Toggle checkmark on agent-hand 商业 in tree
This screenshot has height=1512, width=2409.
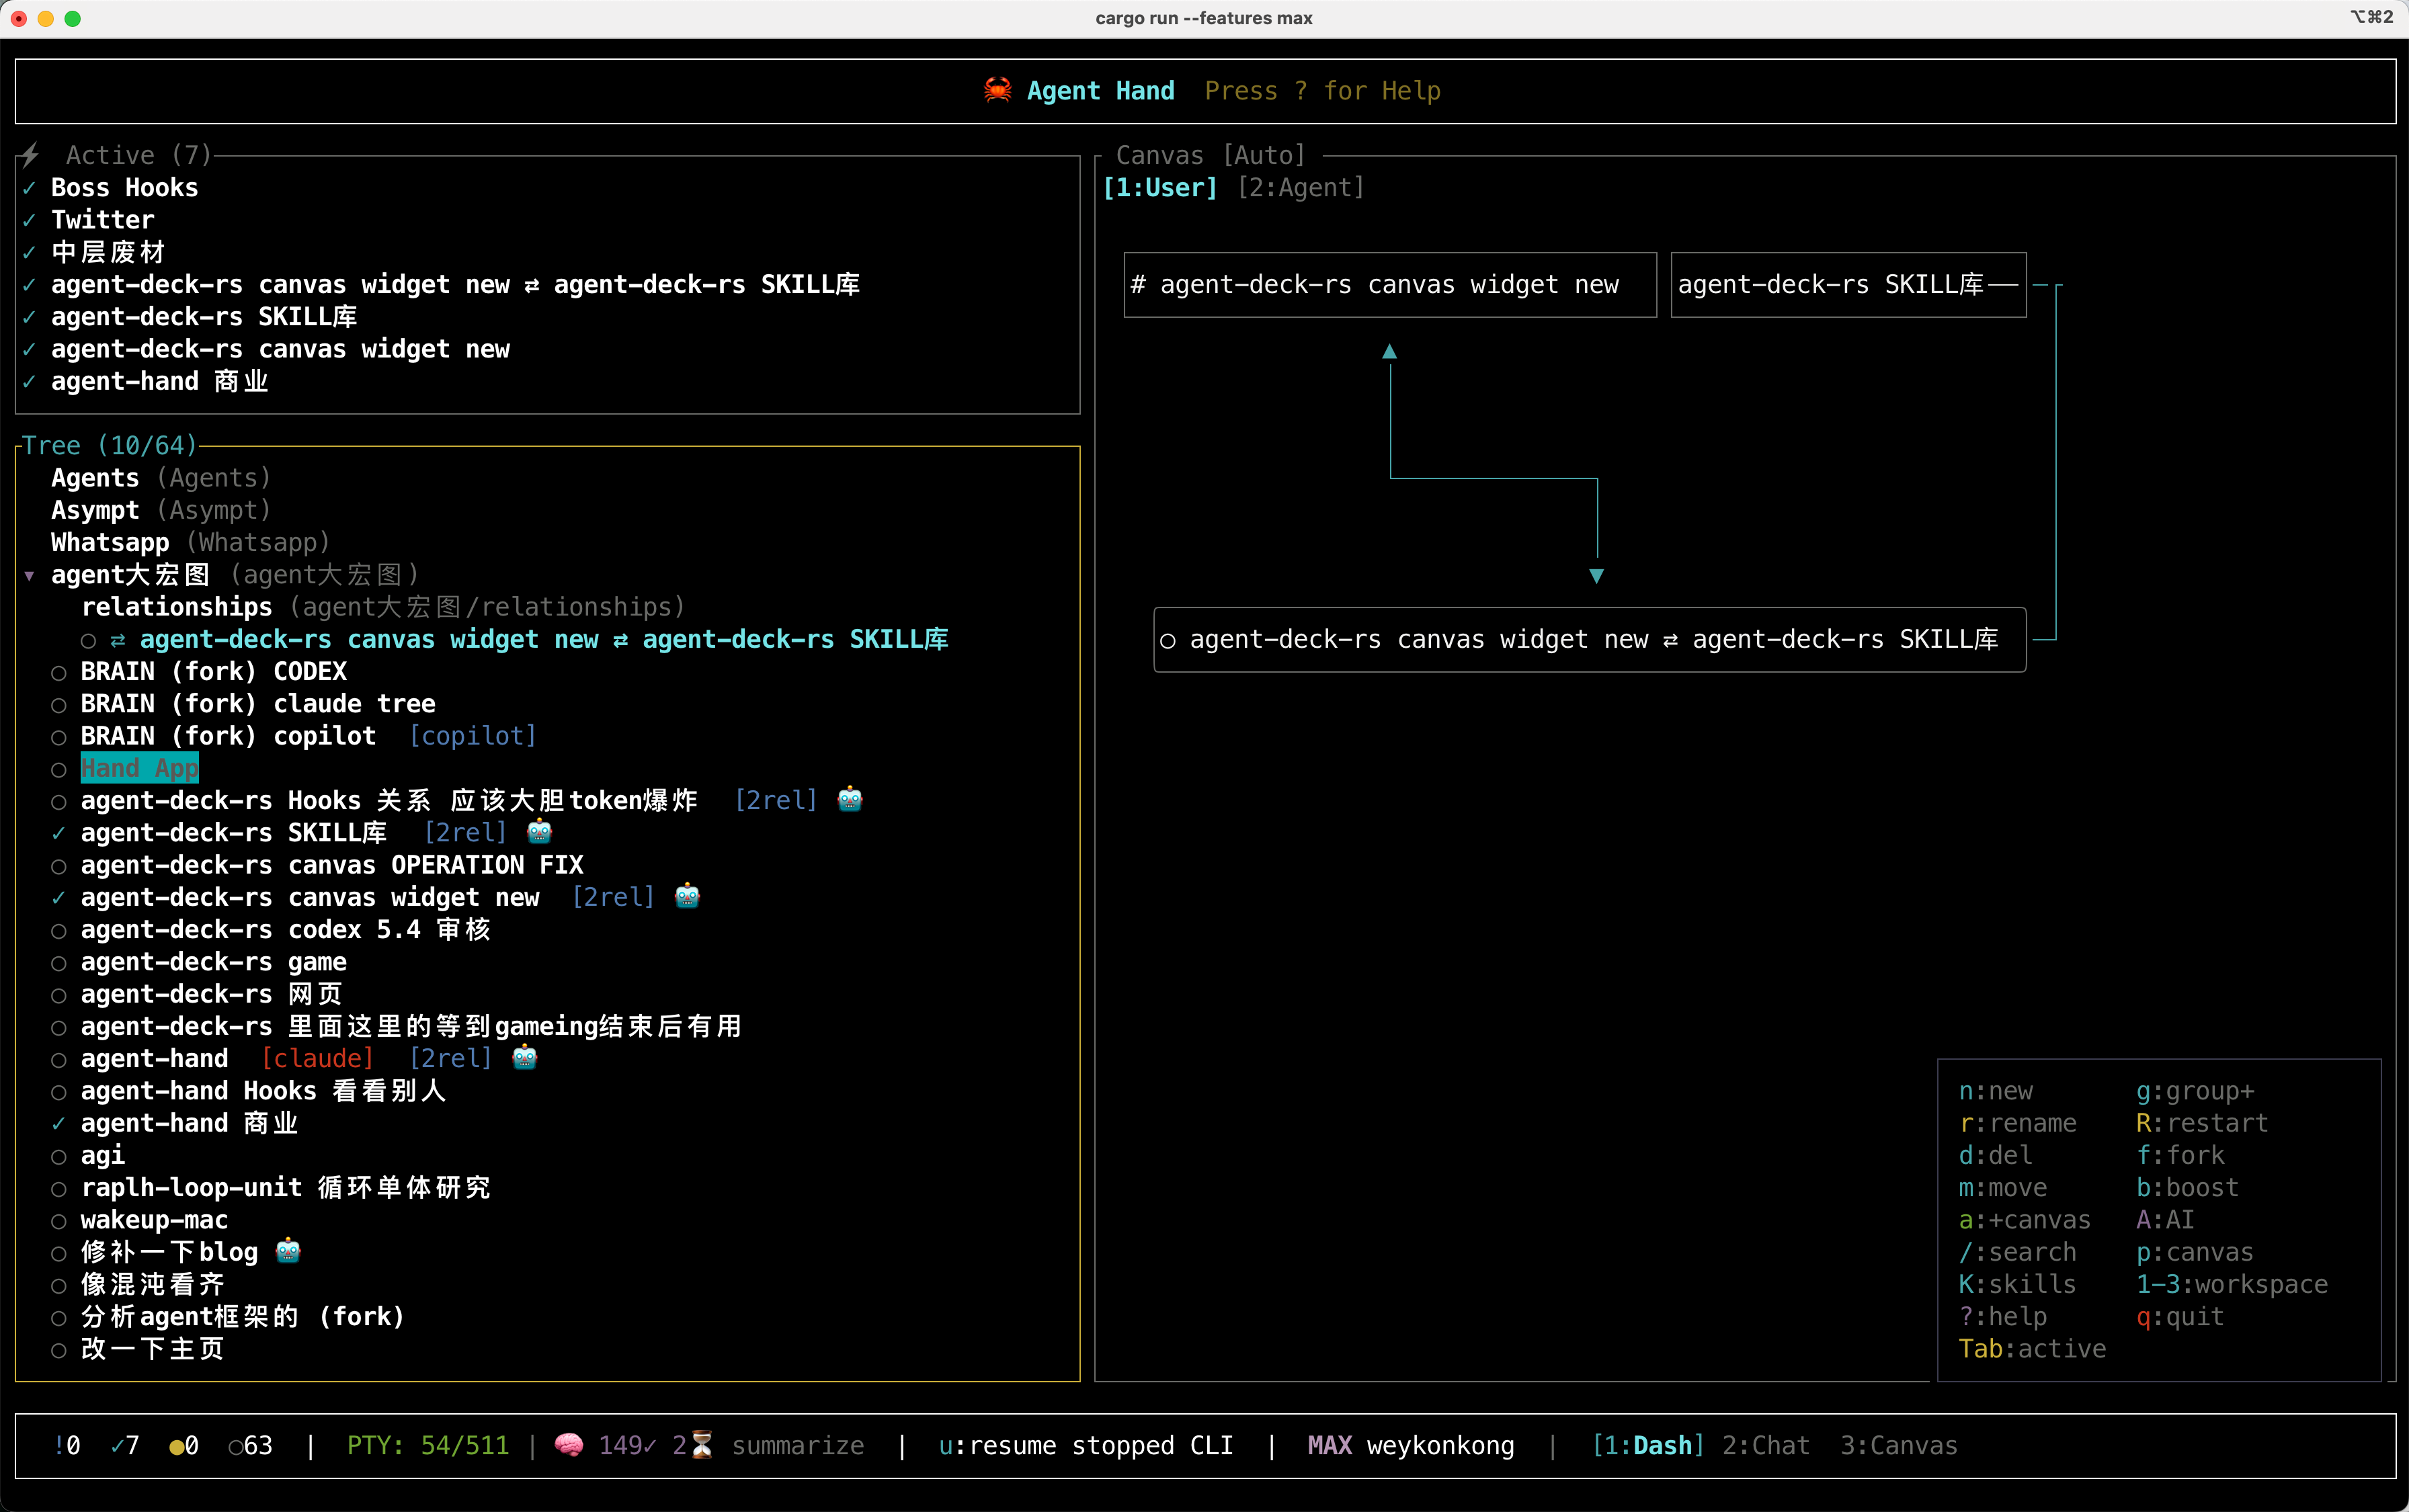59,1124
